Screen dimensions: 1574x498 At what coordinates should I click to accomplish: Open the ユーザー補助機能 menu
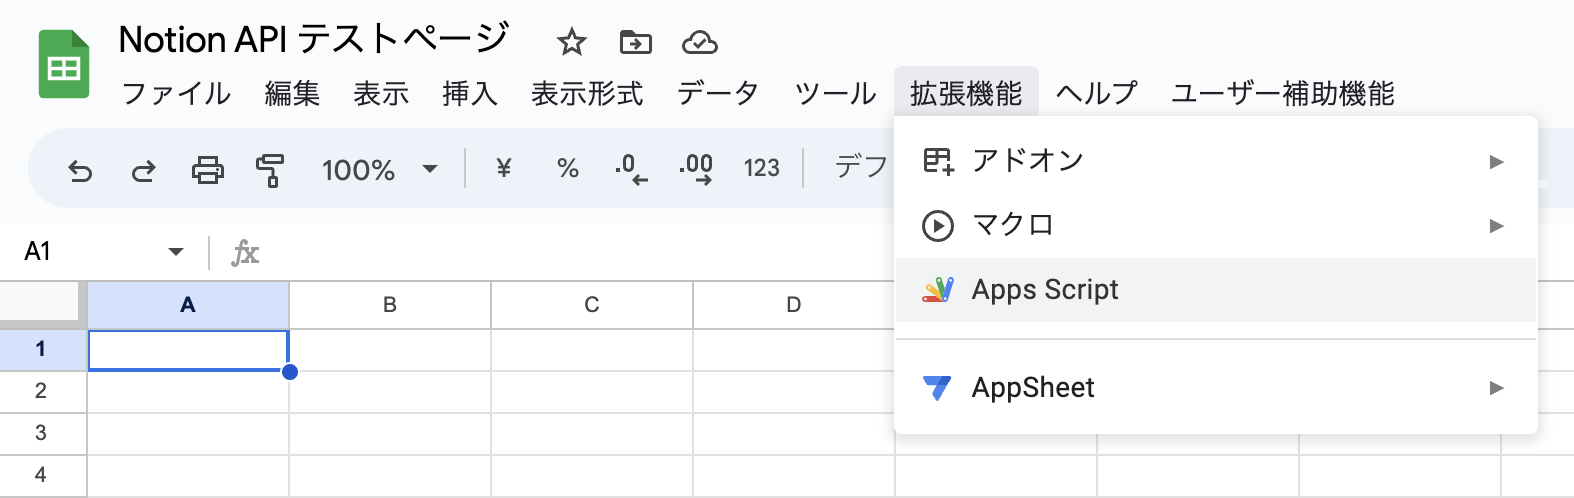pyautogui.click(x=1283, y=93)
